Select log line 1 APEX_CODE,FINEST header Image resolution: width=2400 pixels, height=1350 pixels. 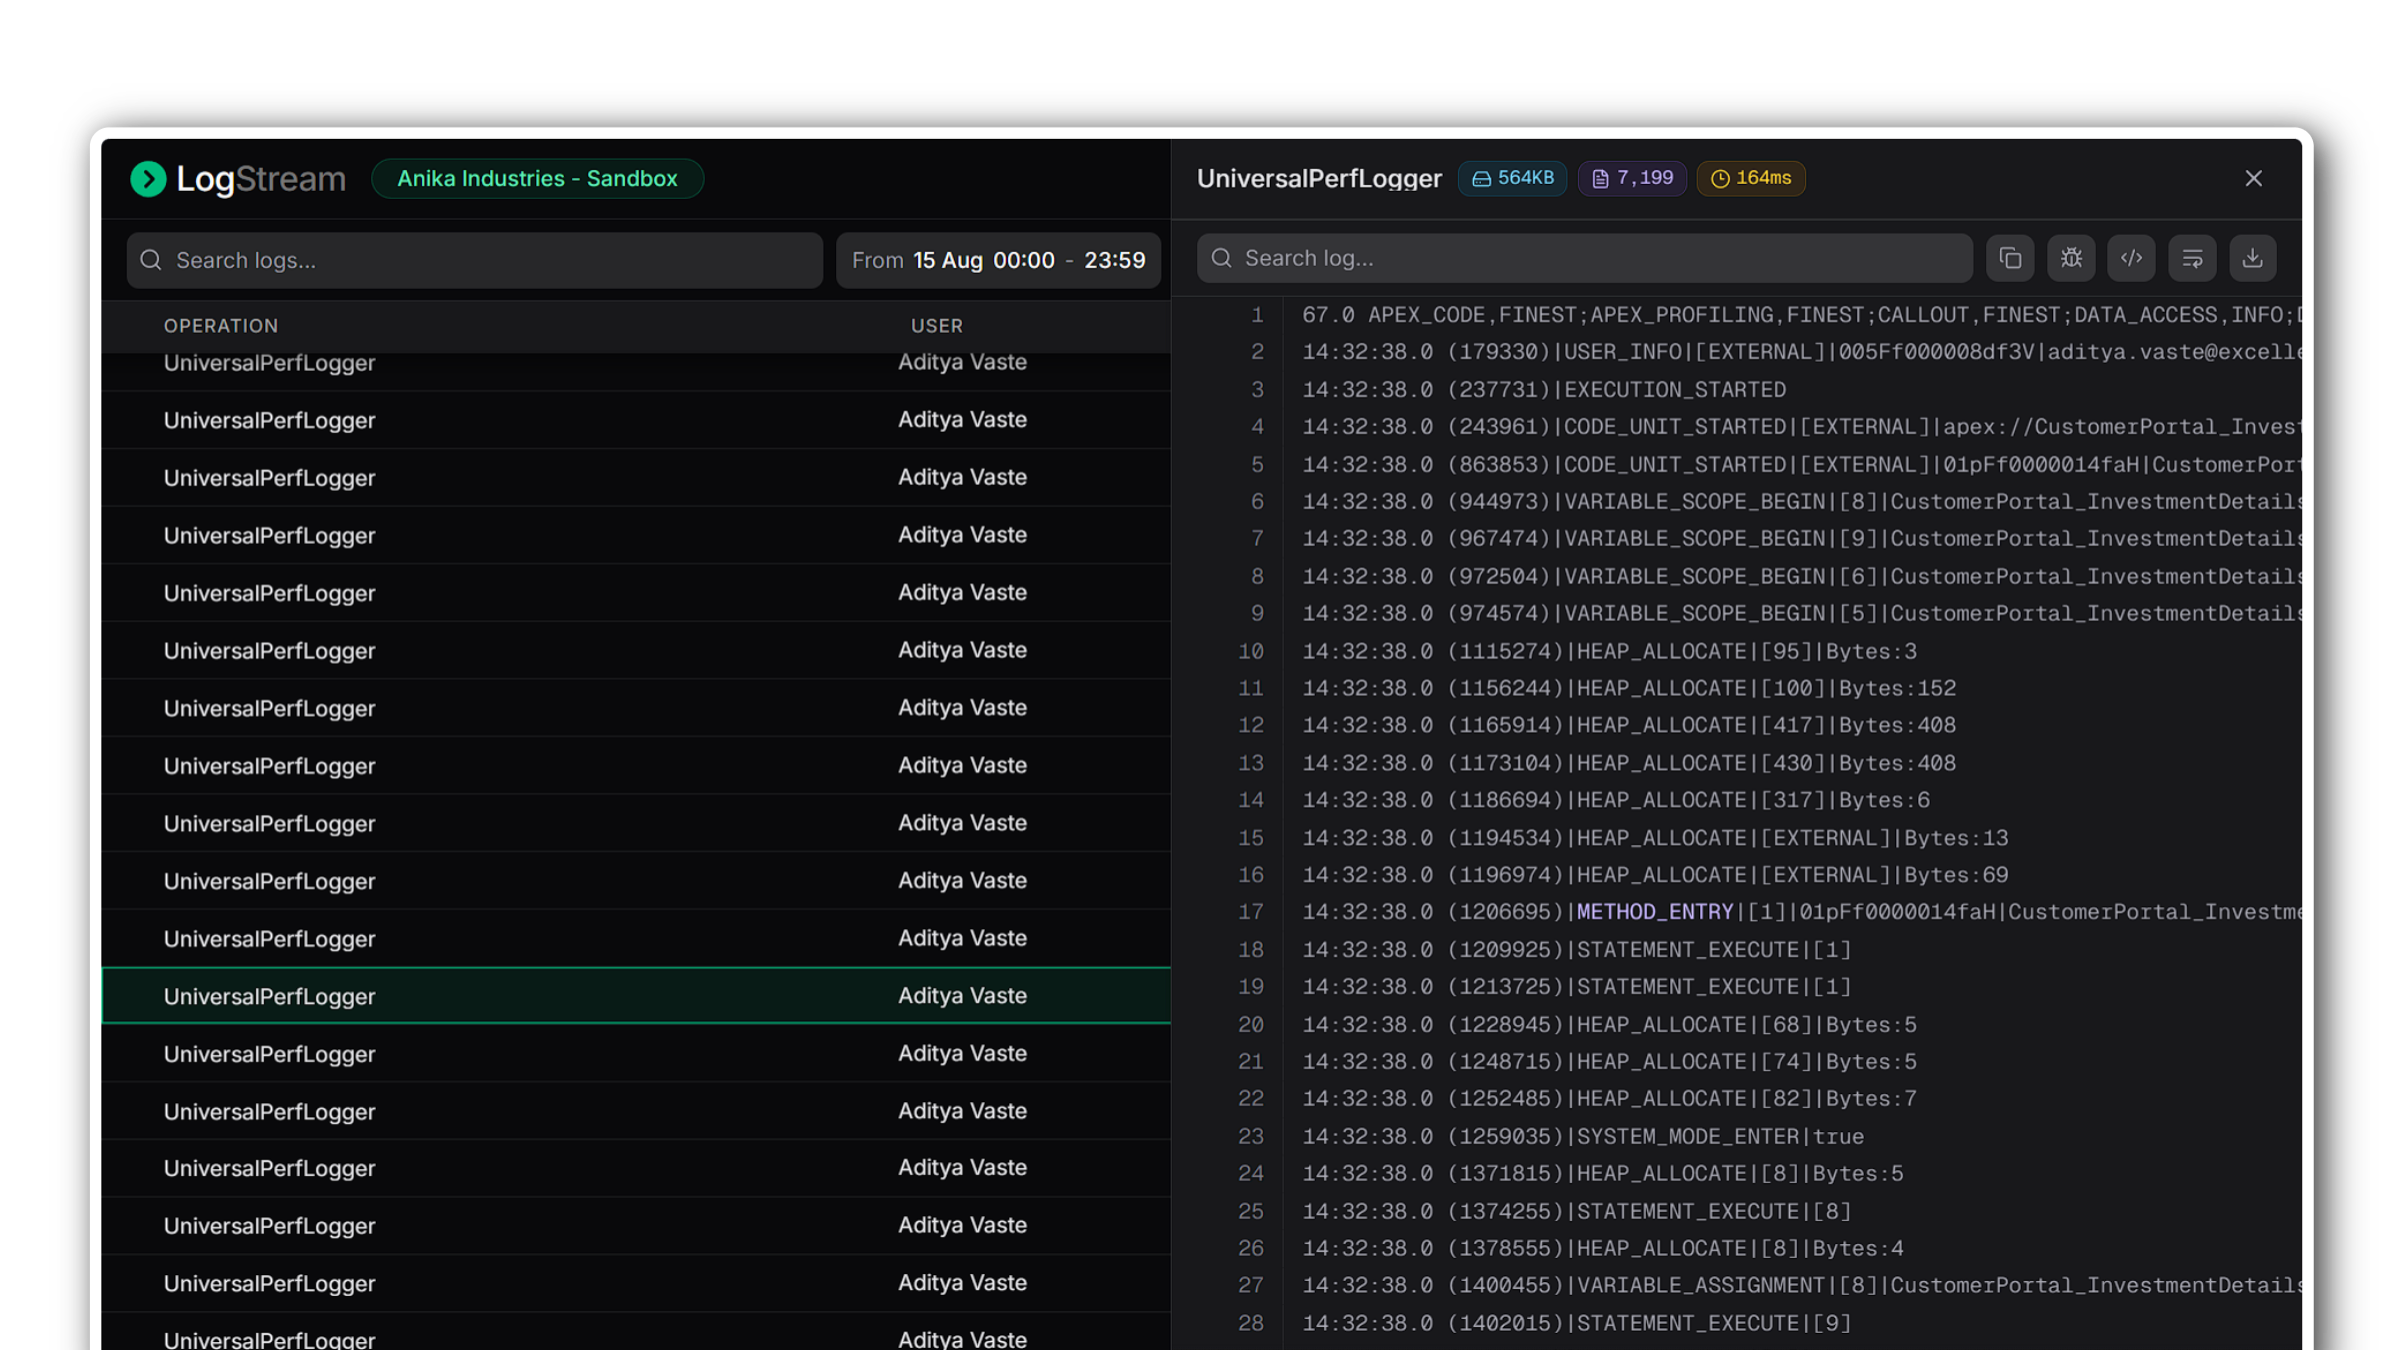click(x=1801, y=315)
